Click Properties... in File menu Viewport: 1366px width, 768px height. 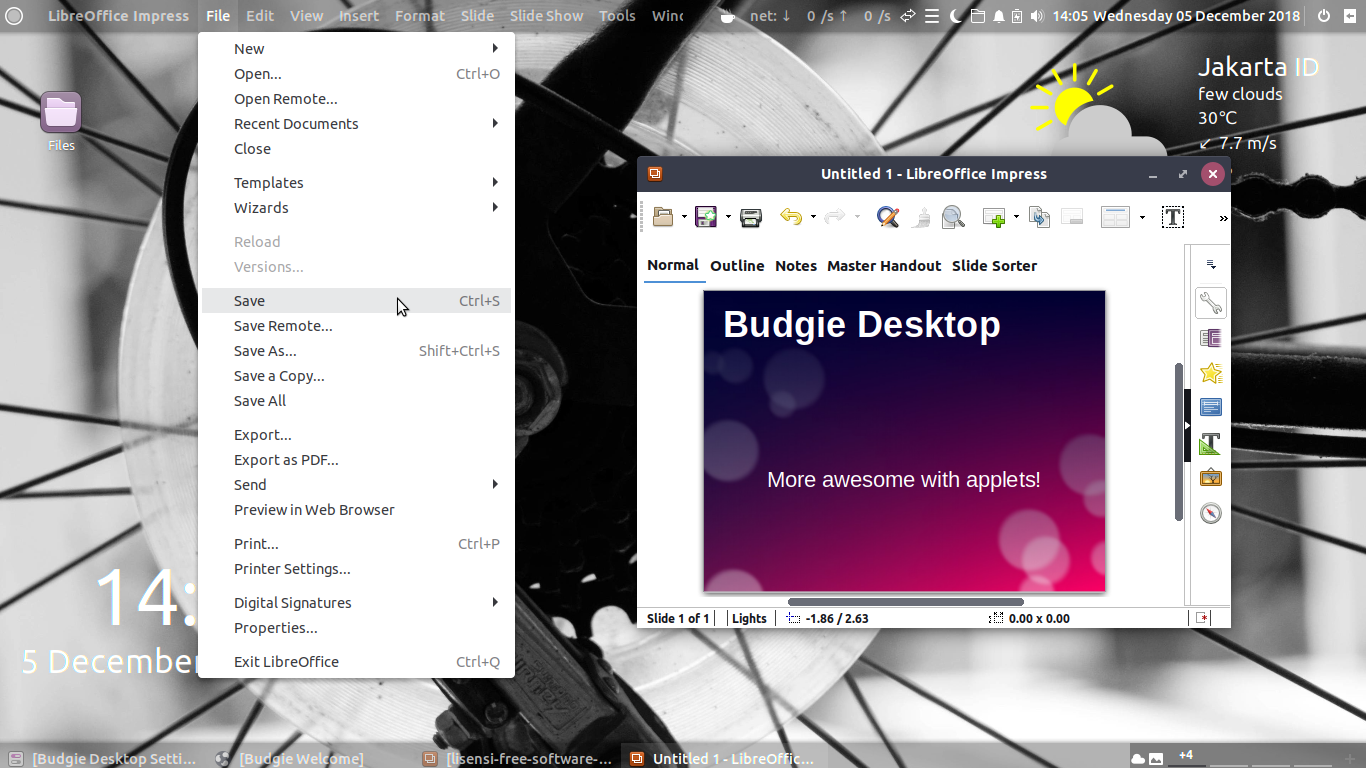[356, 628]
